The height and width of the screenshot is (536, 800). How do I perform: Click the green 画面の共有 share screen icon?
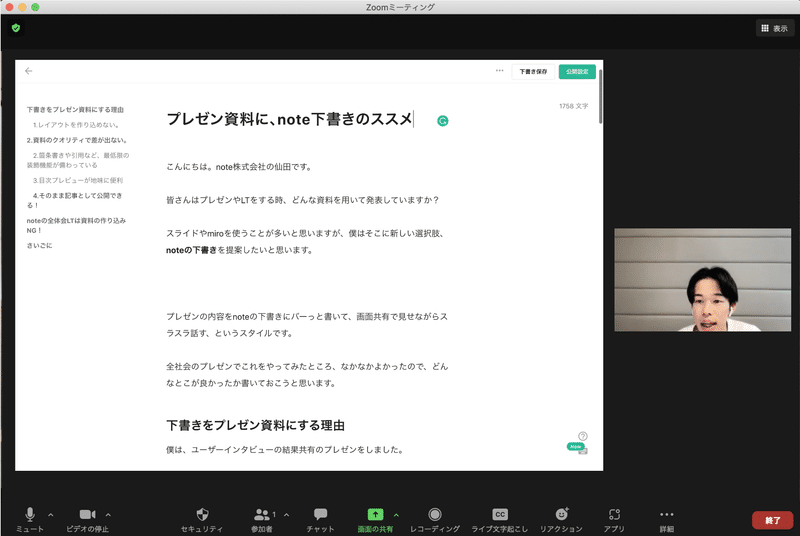pyautogui.click(x=375, y=514)
